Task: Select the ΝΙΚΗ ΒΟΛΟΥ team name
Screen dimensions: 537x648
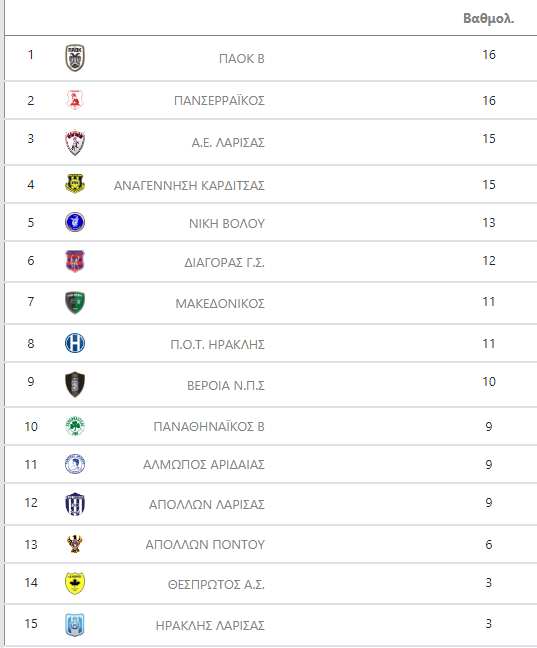Action: pyautogui.click(x=227, y=224)
